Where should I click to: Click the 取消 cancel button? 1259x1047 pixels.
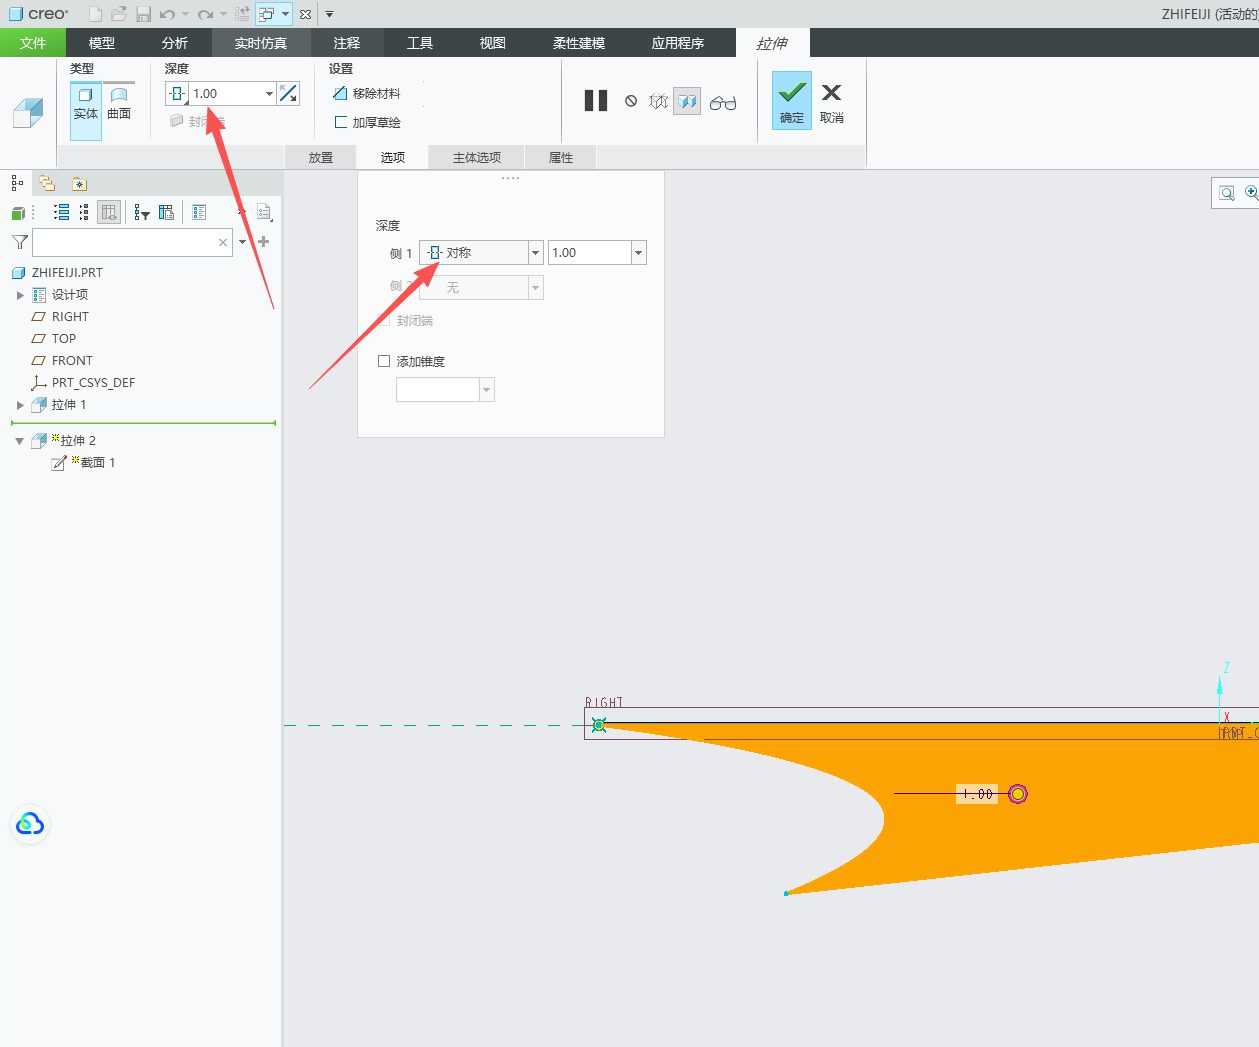click(x=832, y=102)
